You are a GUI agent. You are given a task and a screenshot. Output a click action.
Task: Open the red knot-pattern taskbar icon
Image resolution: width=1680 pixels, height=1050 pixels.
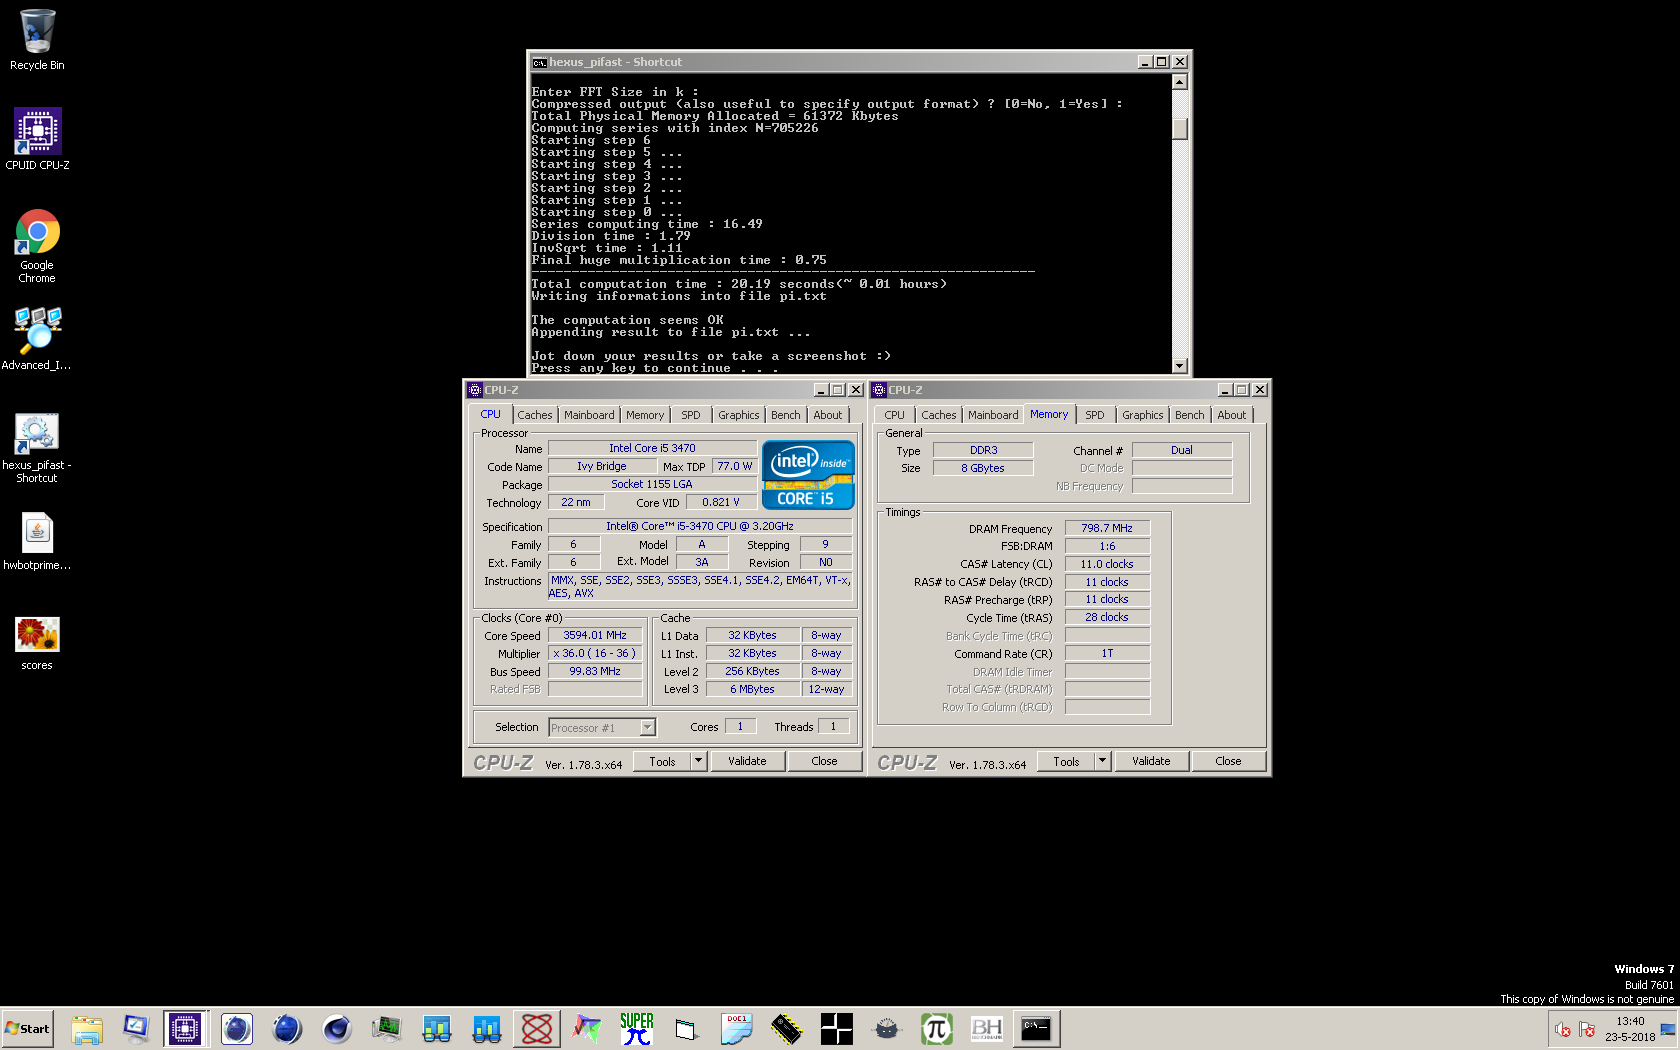point(537,1028)
